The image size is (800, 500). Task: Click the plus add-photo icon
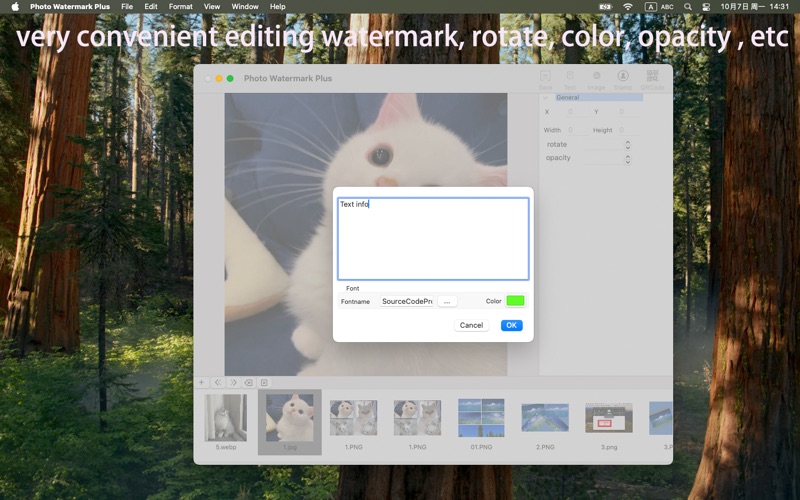(x=202, y=382)
